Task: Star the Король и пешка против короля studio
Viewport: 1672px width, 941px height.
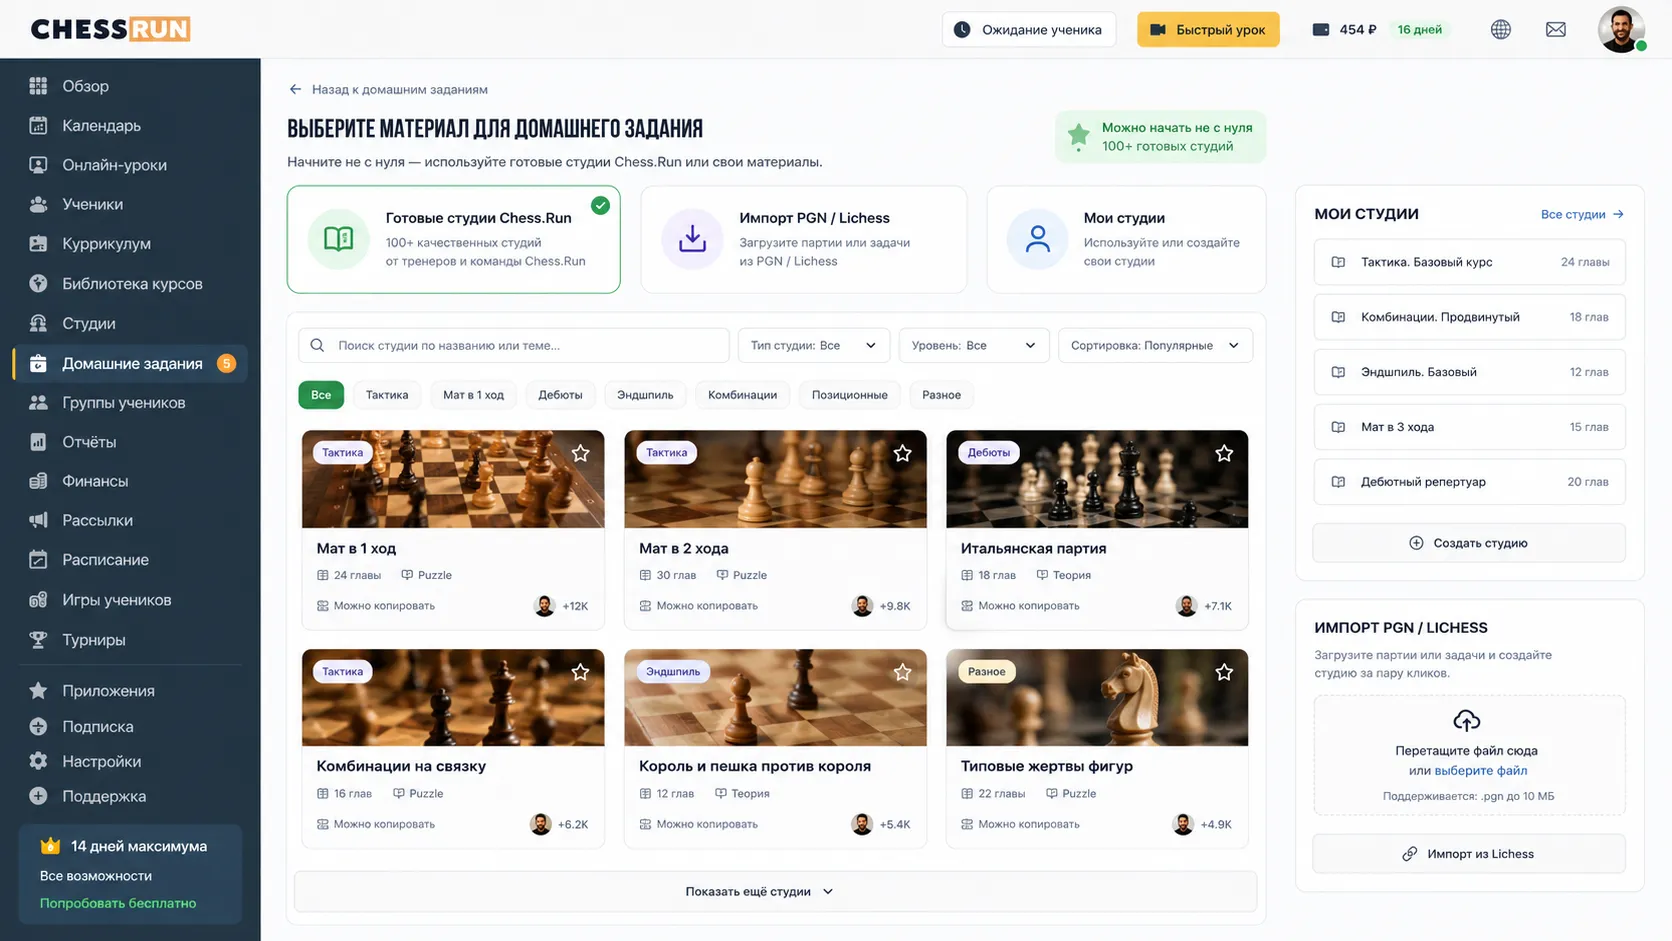Action: click(902, 672)
